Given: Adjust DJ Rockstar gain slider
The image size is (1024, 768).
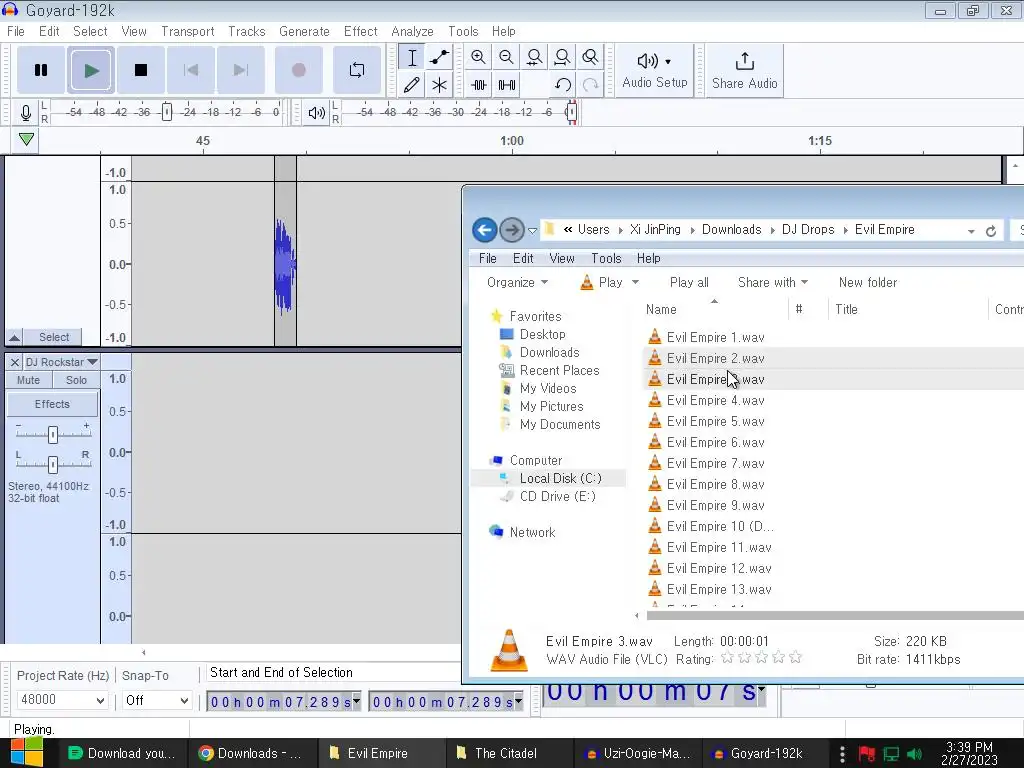Looking at the screenshot, I should tap(53, 434).
